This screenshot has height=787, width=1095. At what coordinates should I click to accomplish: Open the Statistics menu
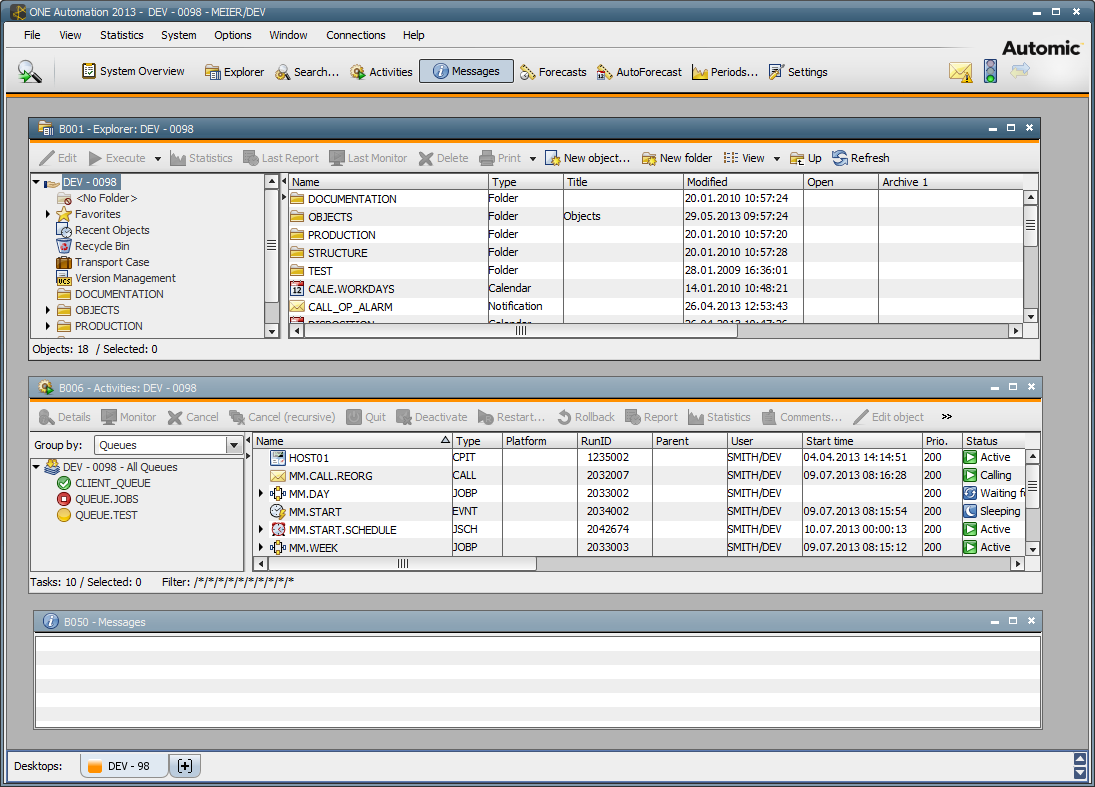[122, 35]
